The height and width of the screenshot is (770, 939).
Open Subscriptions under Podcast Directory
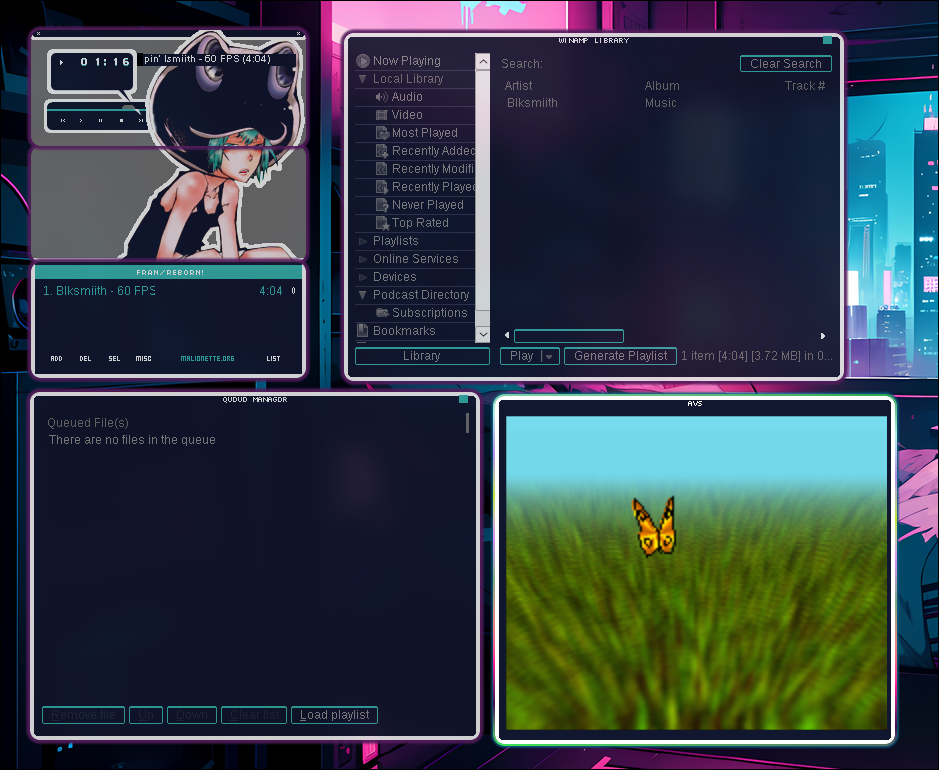click(x=430, y=313)
